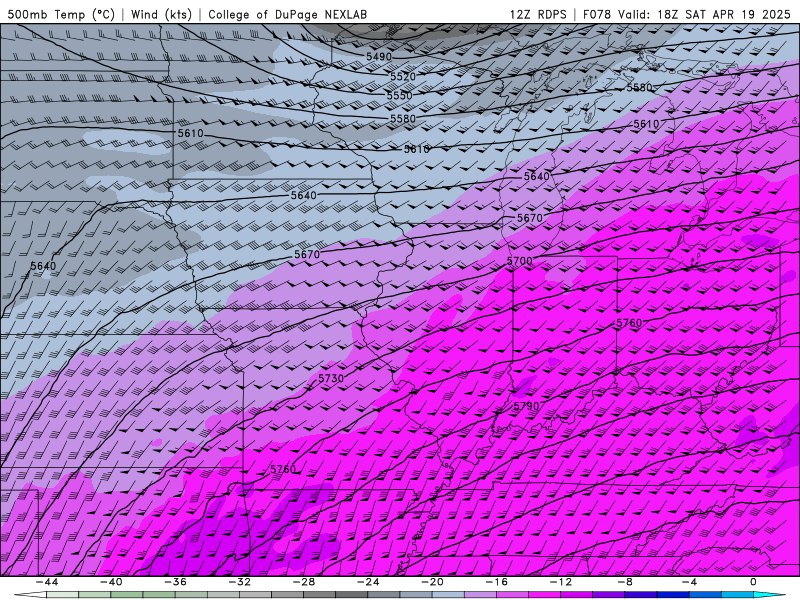This screenshot has width=800, height=600.
Task: Click the -44 color bar tick label
Action: tap(47, 582)
